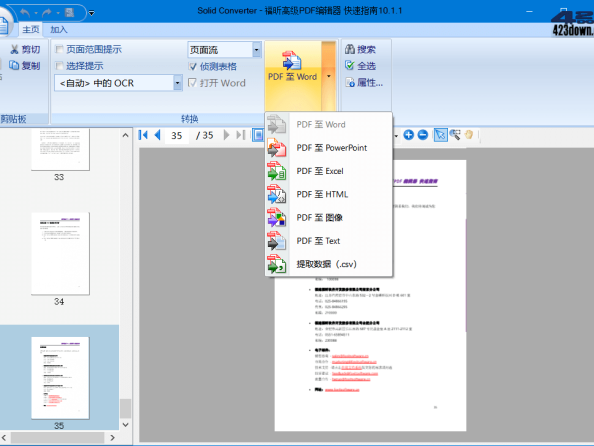Choose PDF 至 PowerPoint menu entry
The height and width of the screenshot is (446, 594).
point(328,148)
